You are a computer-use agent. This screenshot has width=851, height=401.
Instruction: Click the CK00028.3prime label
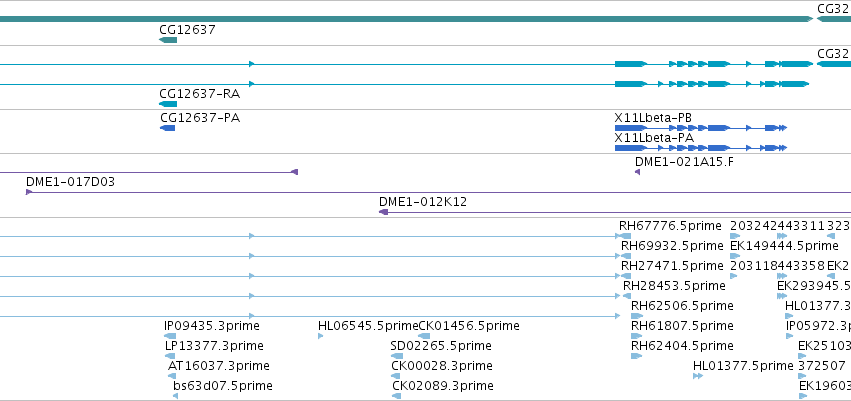442,366
